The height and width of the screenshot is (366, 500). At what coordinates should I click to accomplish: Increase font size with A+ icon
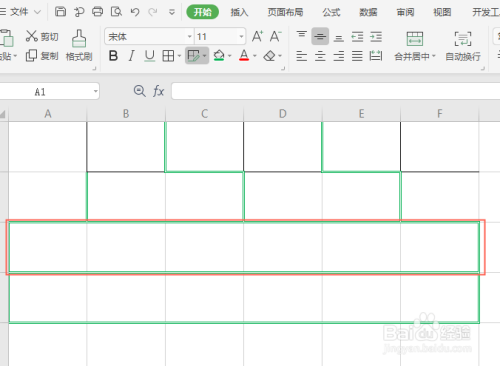(257, 36)
